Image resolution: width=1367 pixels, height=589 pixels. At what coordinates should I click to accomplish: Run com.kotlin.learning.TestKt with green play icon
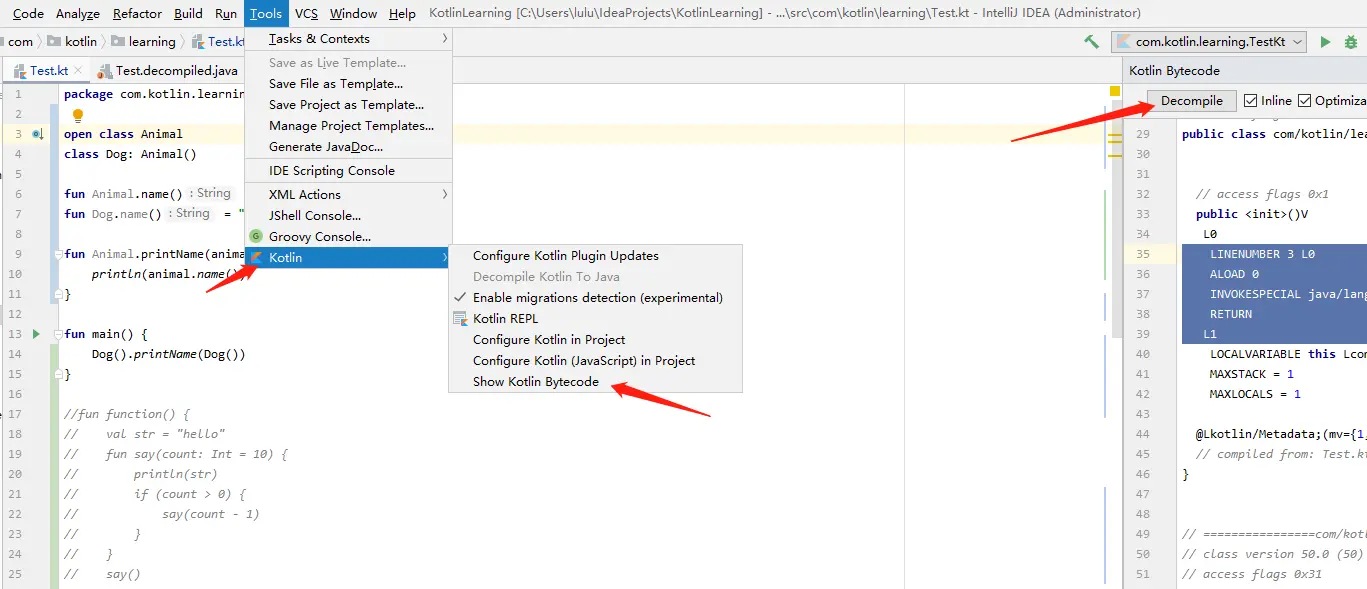[1325, 42]
